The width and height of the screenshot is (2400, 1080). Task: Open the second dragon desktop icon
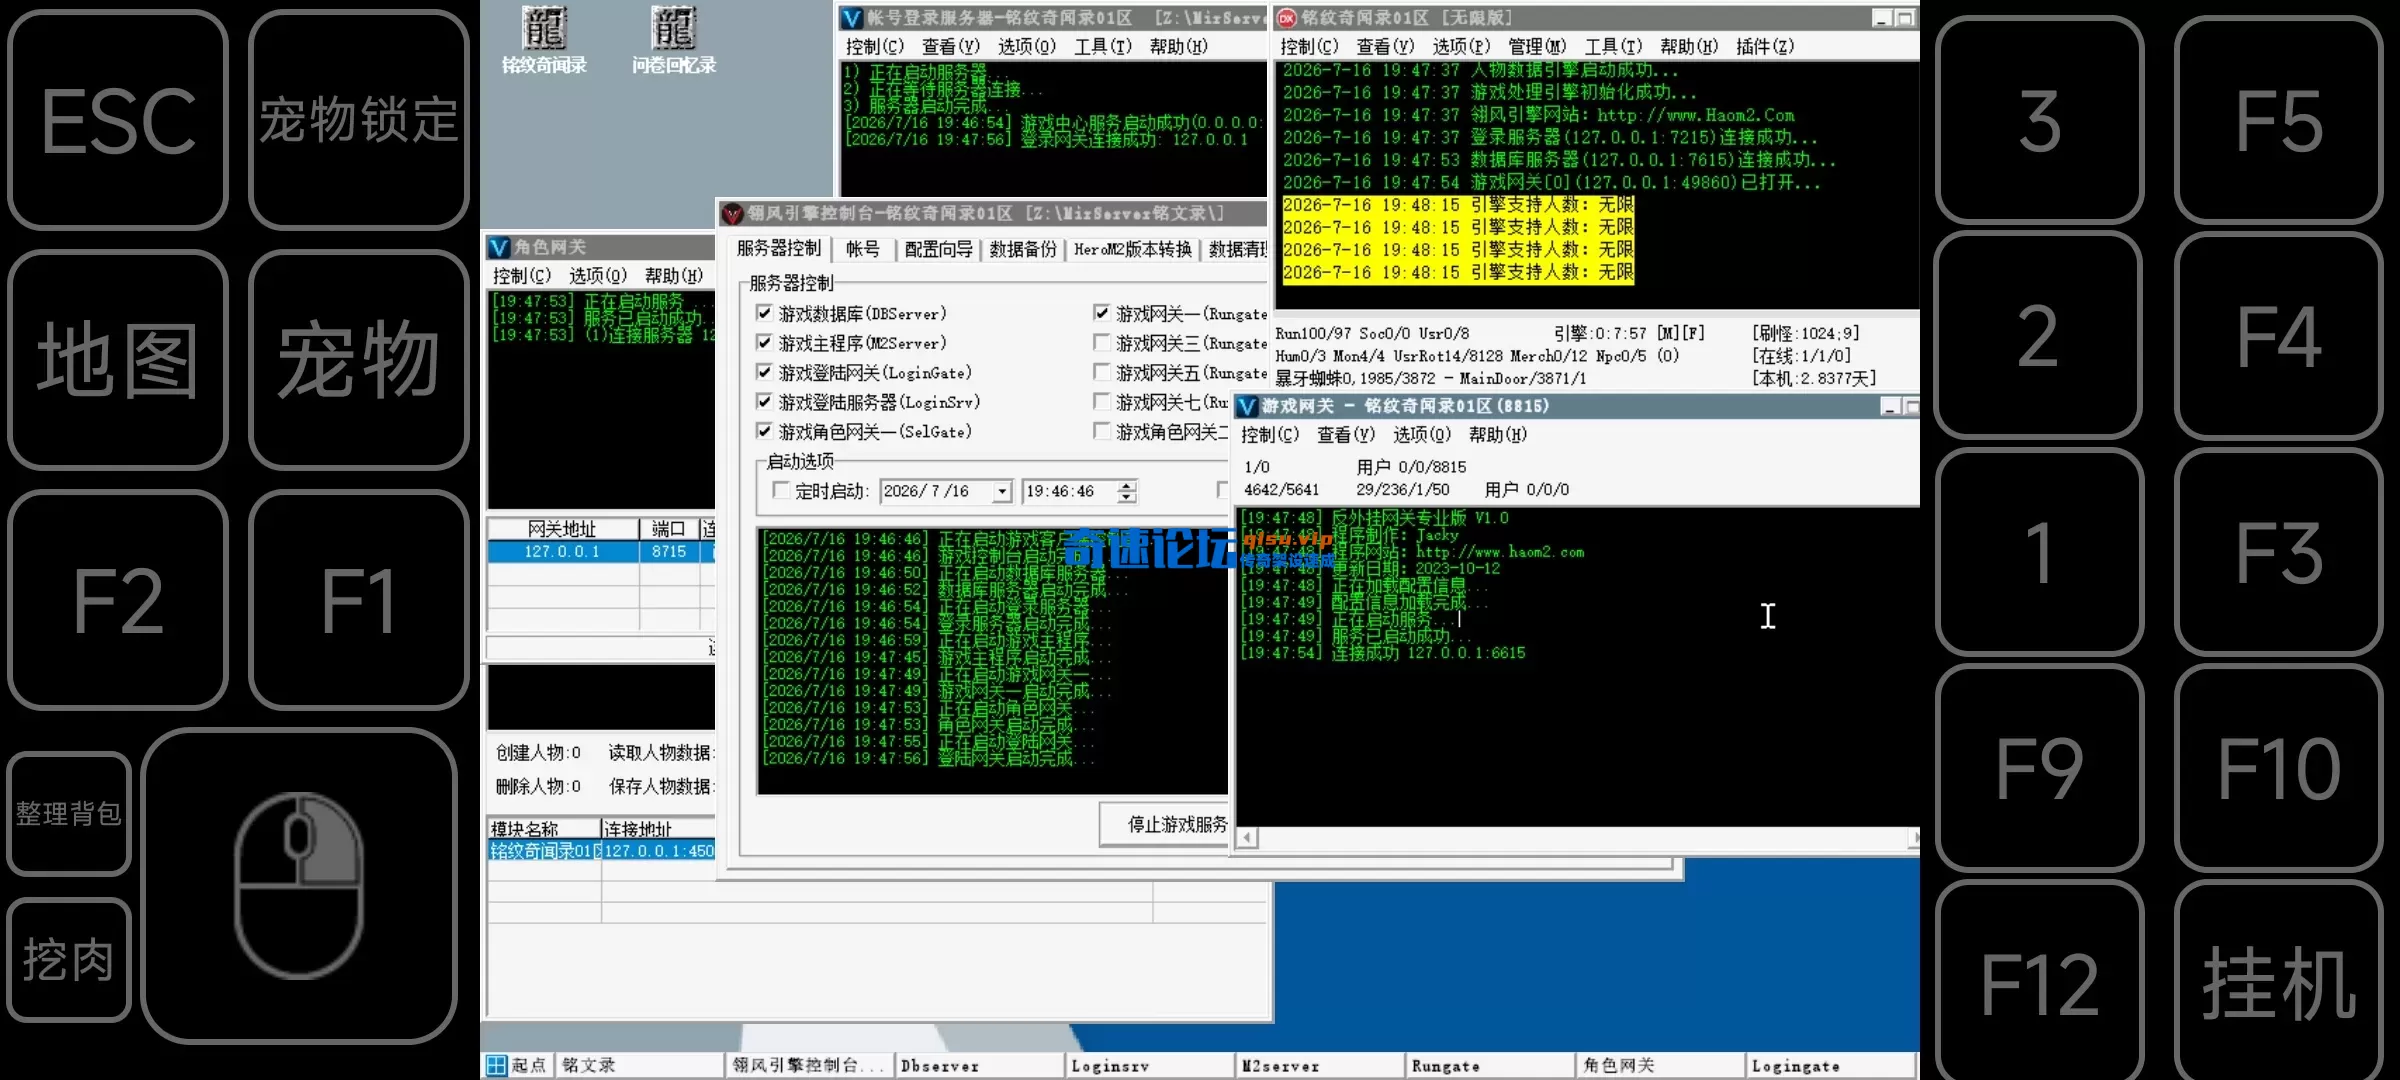point(673,40)
